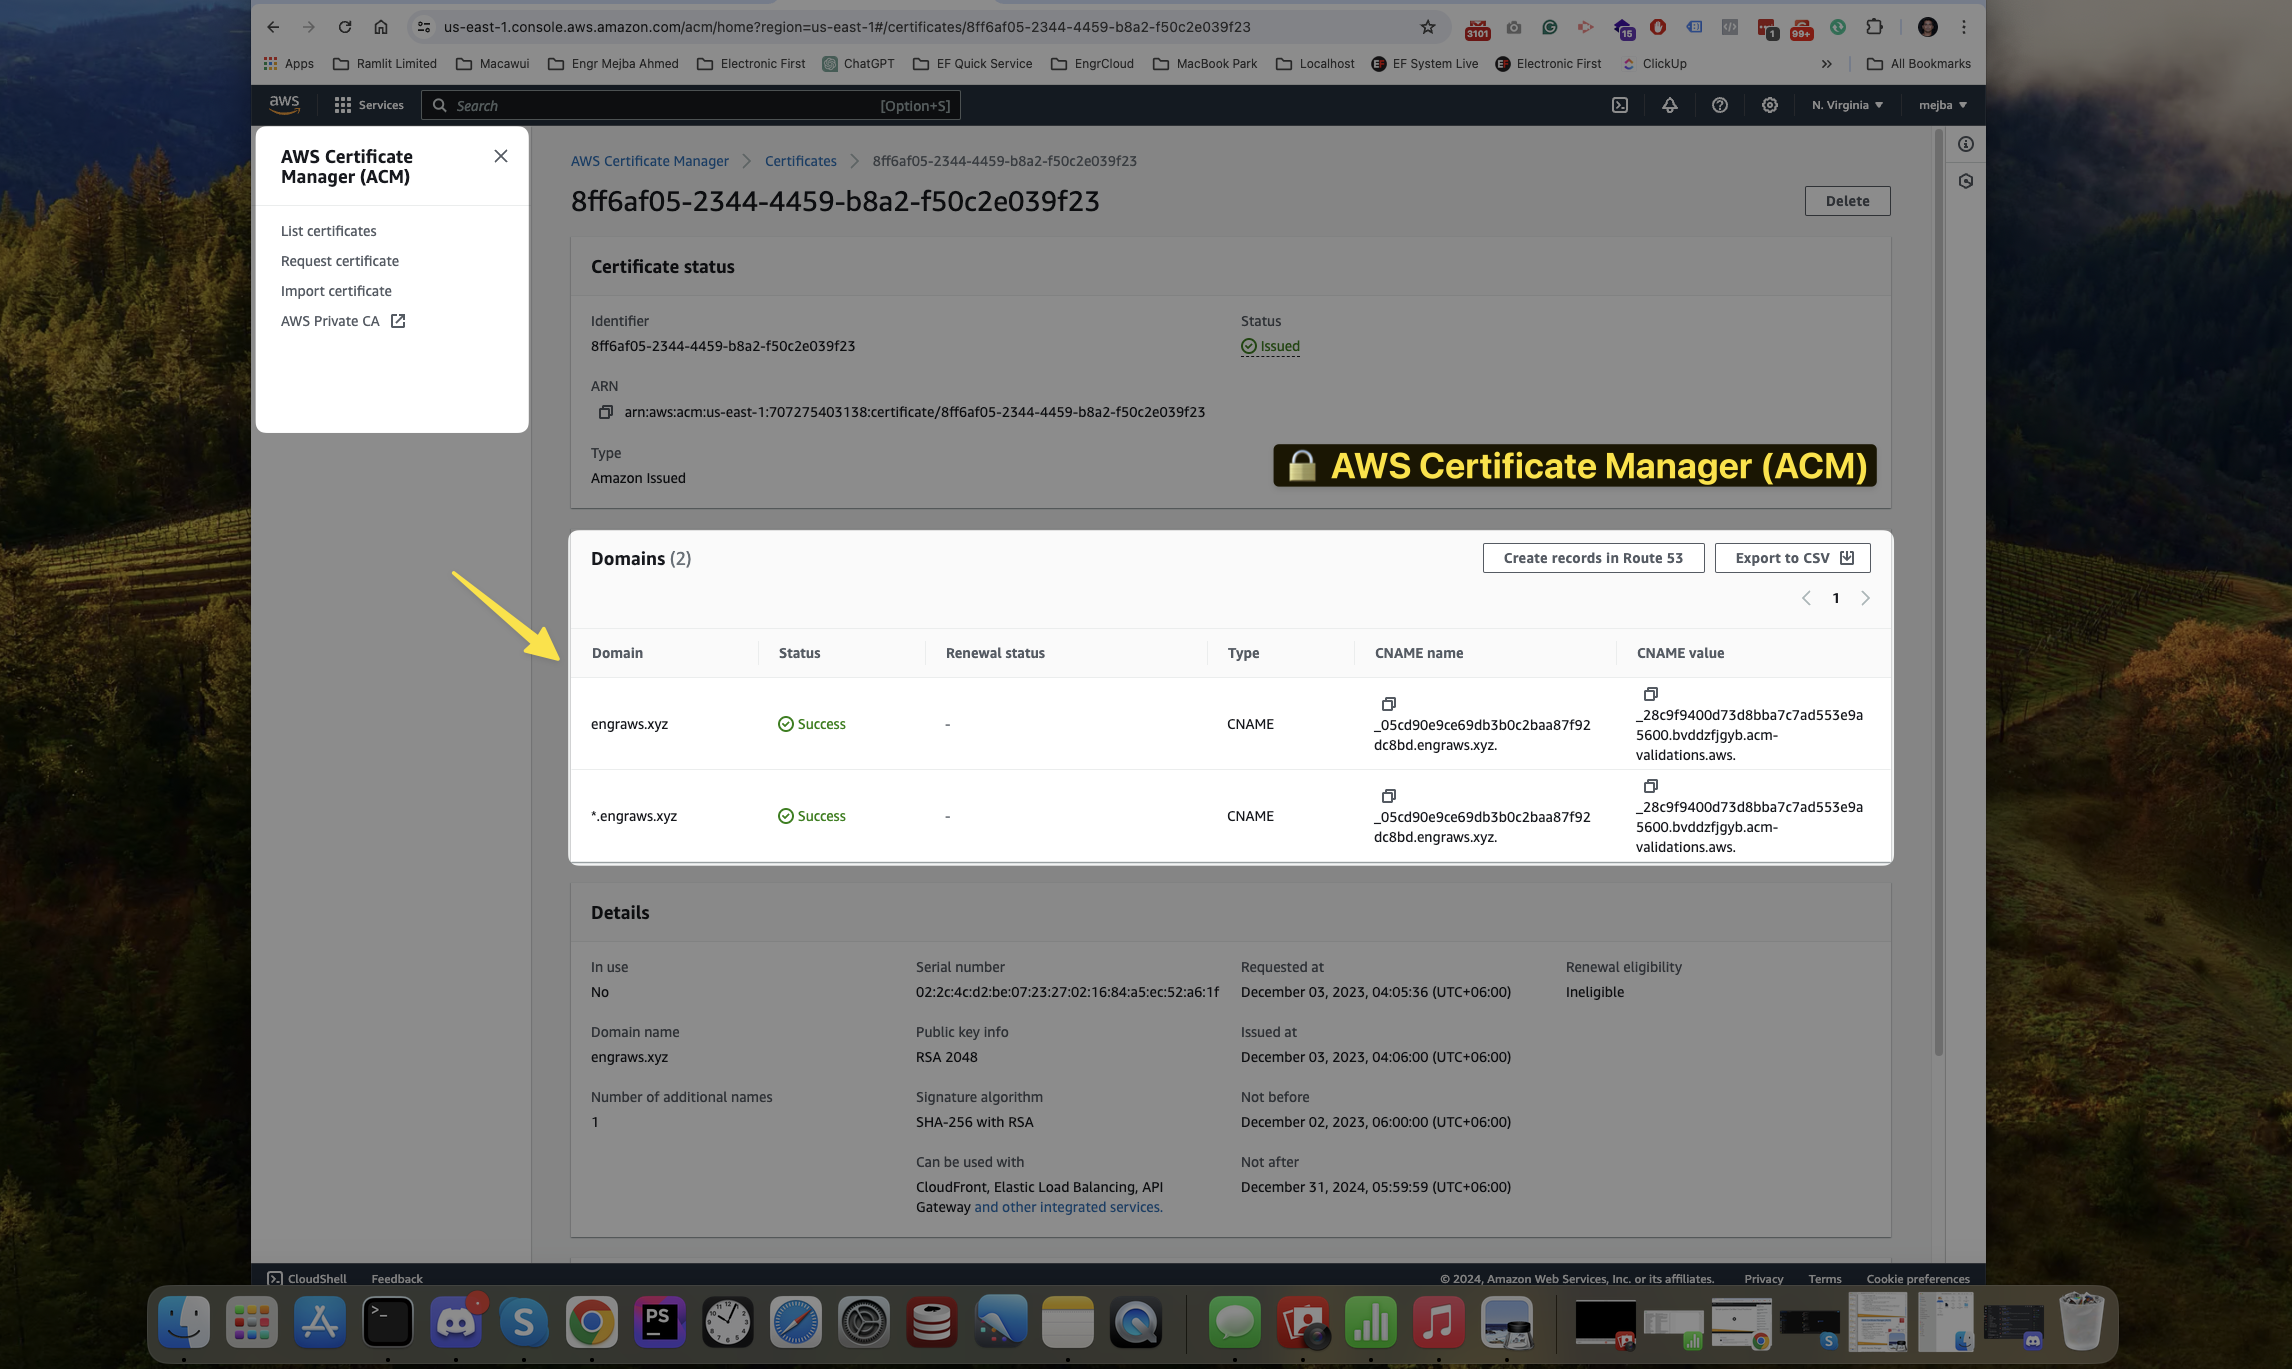
Task: Open Terminal from the Dock
Action: coord(388,1322)
